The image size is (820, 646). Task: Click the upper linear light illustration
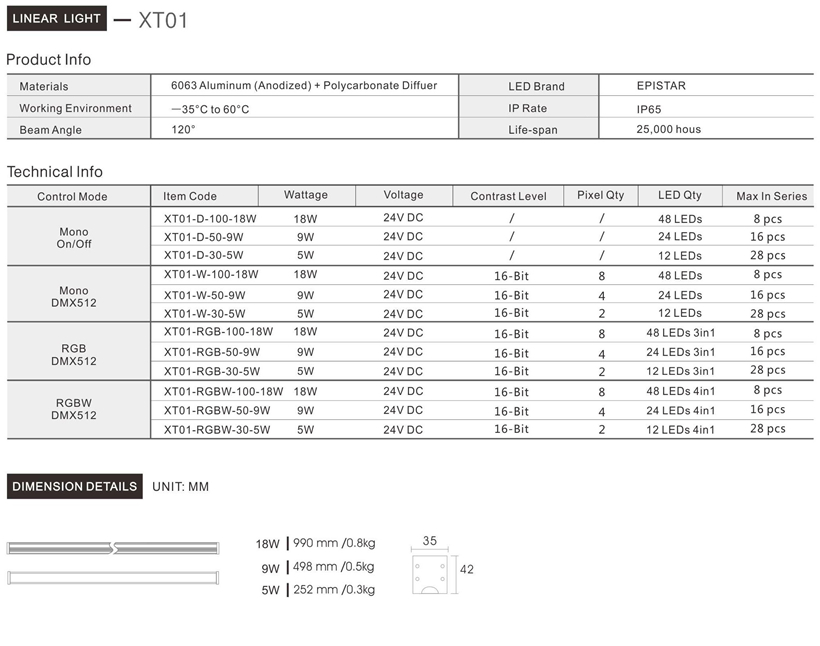point(112,547)
